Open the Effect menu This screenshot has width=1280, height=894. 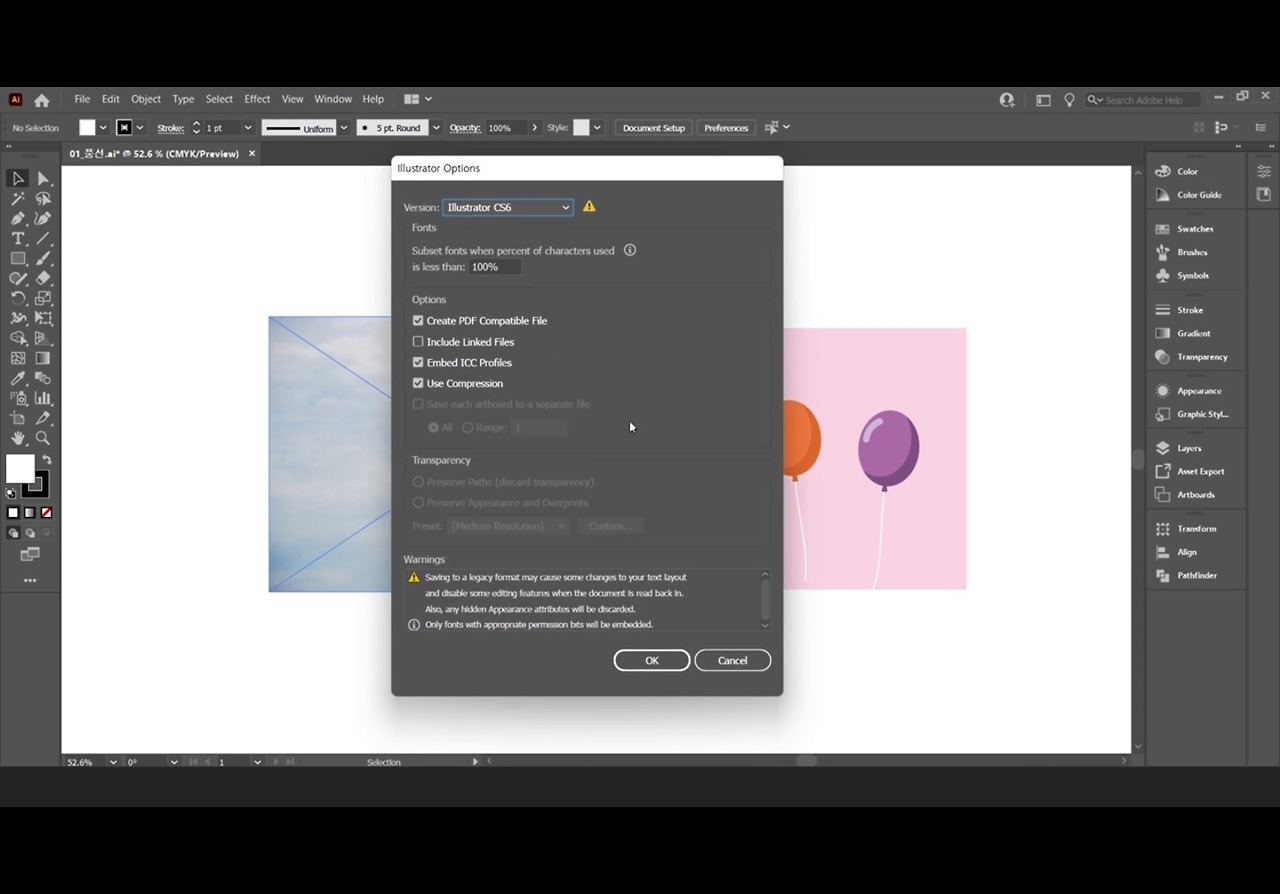click(x=257, y=99)
